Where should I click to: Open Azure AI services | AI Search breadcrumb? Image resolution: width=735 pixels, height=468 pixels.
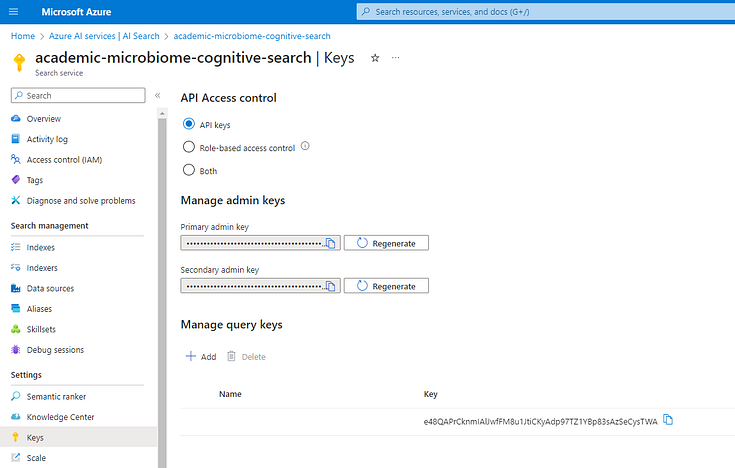pos(104,36)
